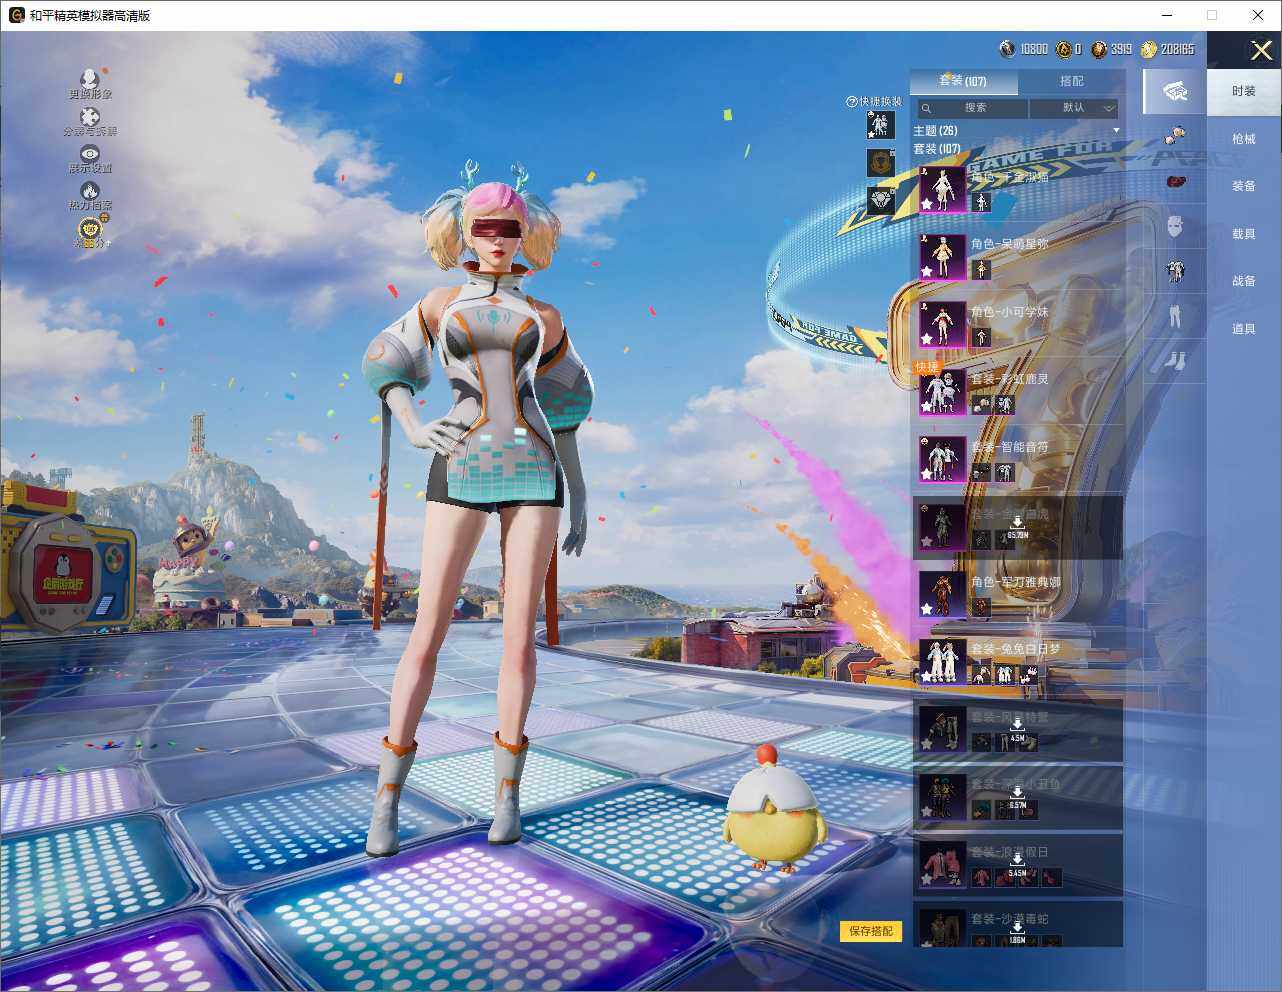
Task: Click the 快捷换装 help question mark
Action: tap(852, 102)
